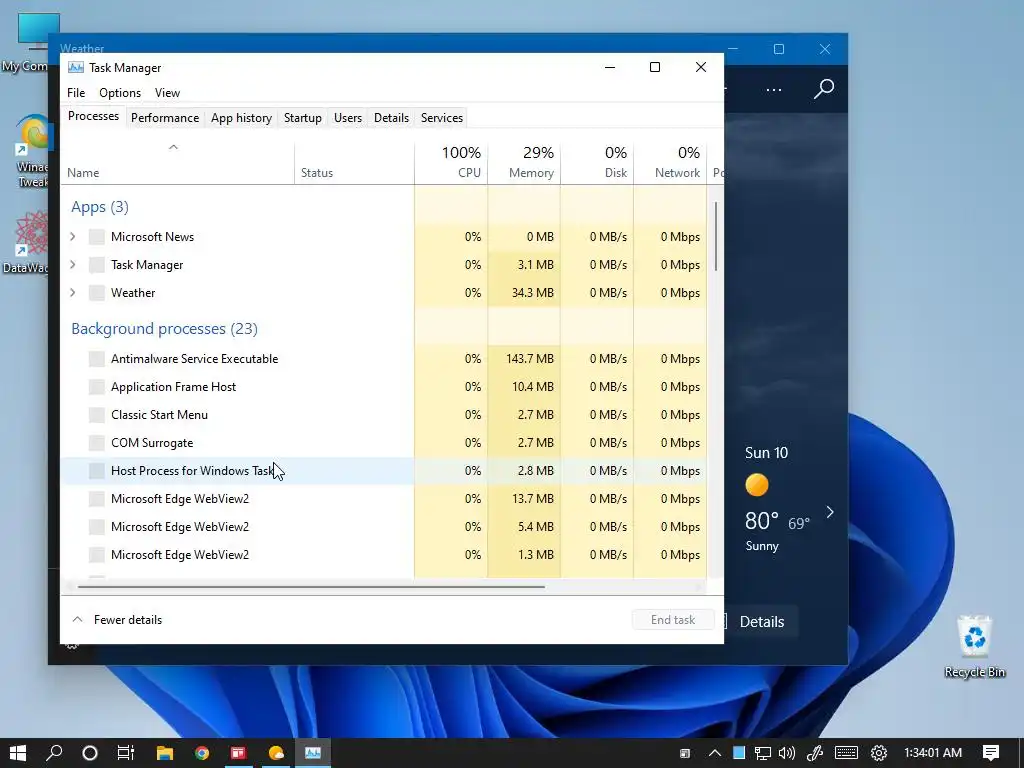
Task: Open the notification center icon
Action: pyautogui.click(x=991, y=753)
